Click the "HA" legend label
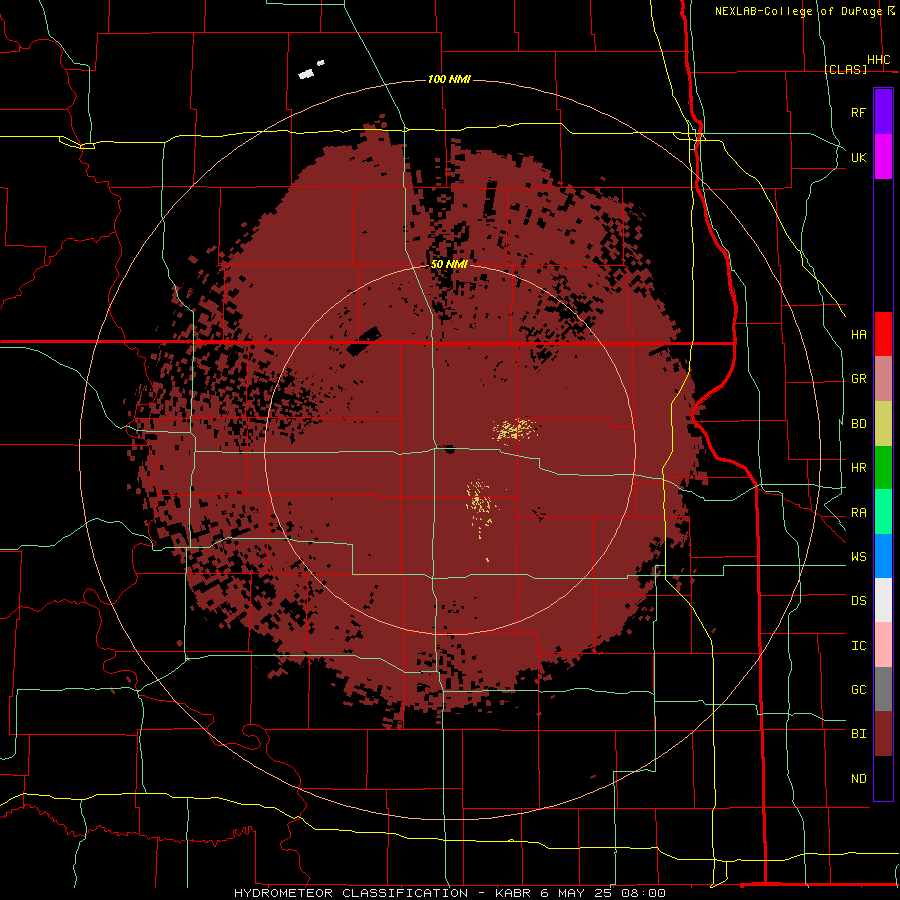This screenshot has height=900, width=900. [858, 334]
